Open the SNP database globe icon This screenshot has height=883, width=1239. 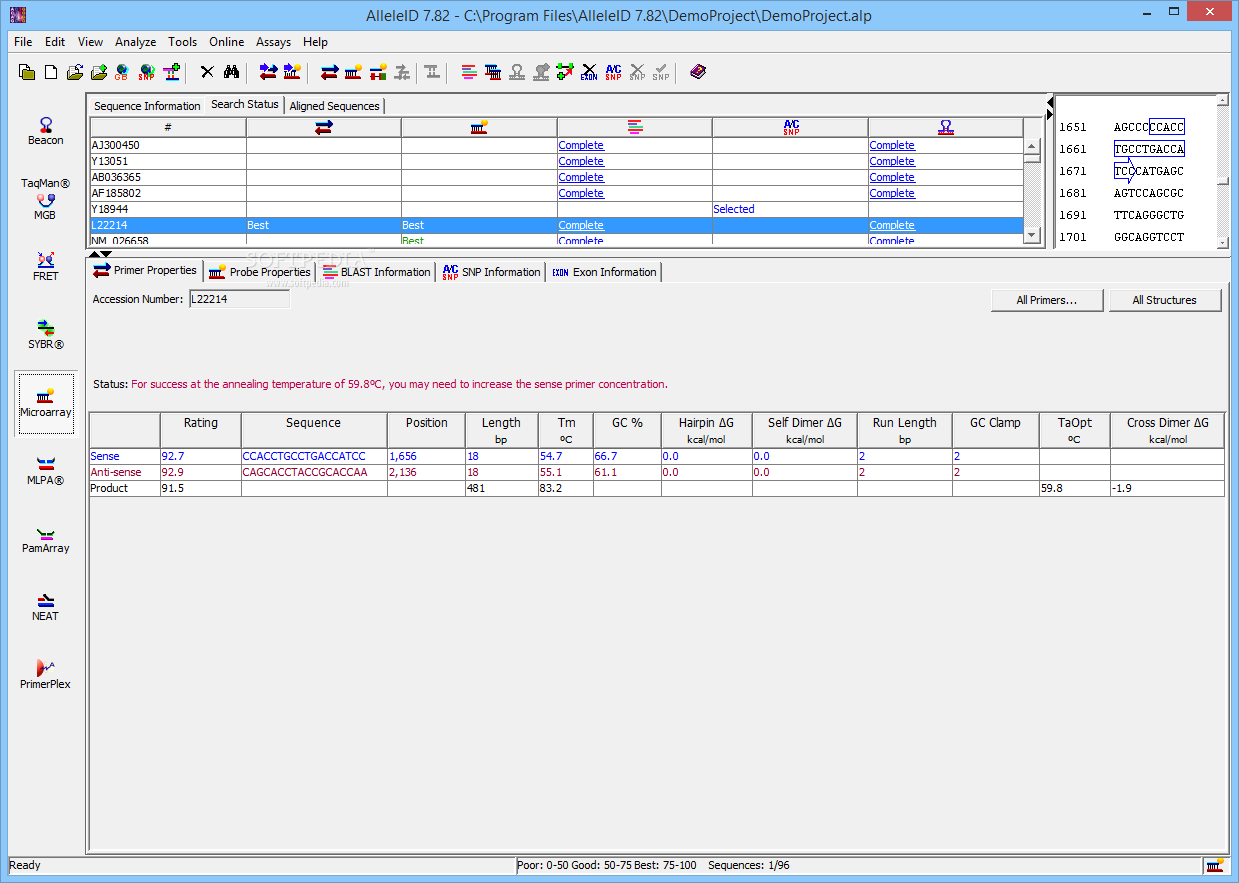pyautogui.click(x=146, y=72)
